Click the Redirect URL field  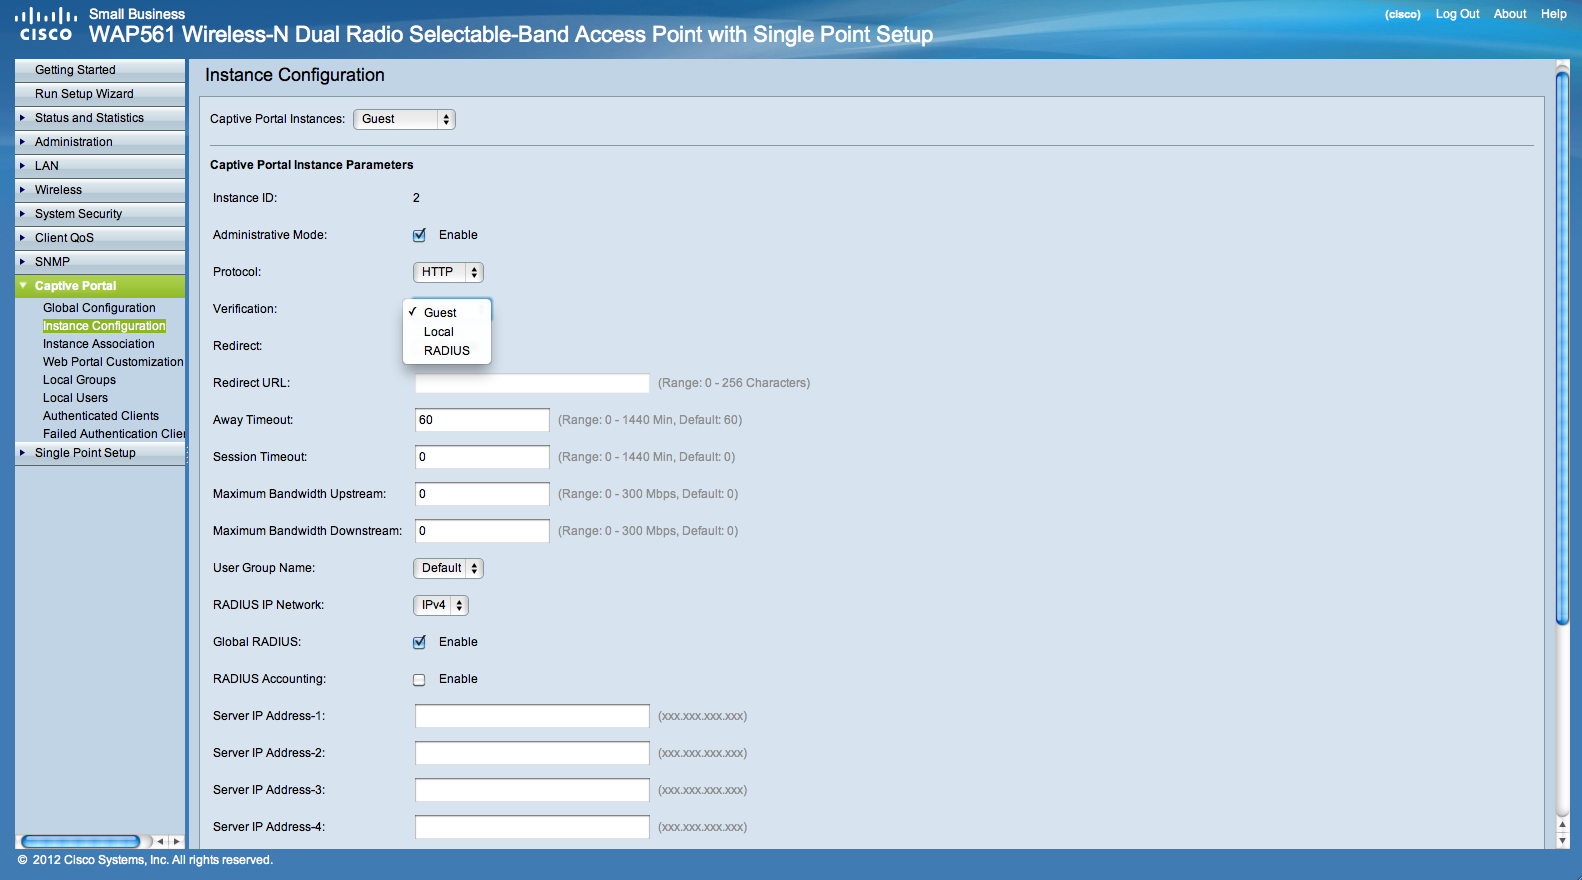532,383
